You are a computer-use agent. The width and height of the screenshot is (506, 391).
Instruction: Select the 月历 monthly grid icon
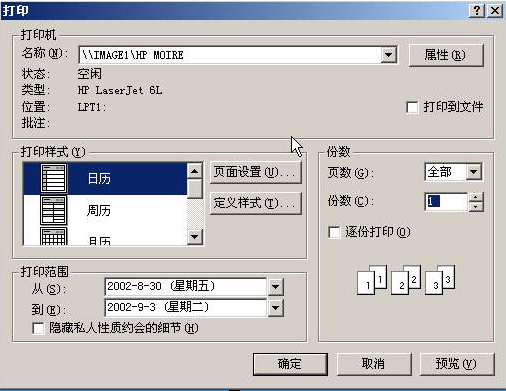click(53, 236)
